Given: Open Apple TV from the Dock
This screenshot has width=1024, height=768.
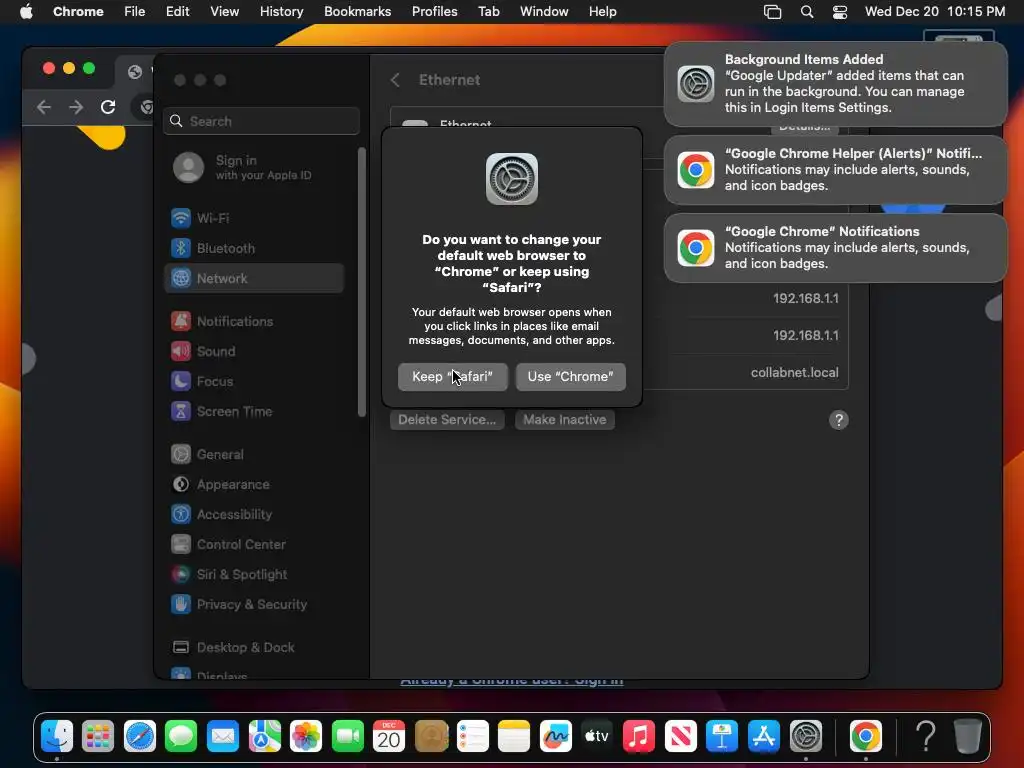Looking at the screenshot, I should [597, 737].
